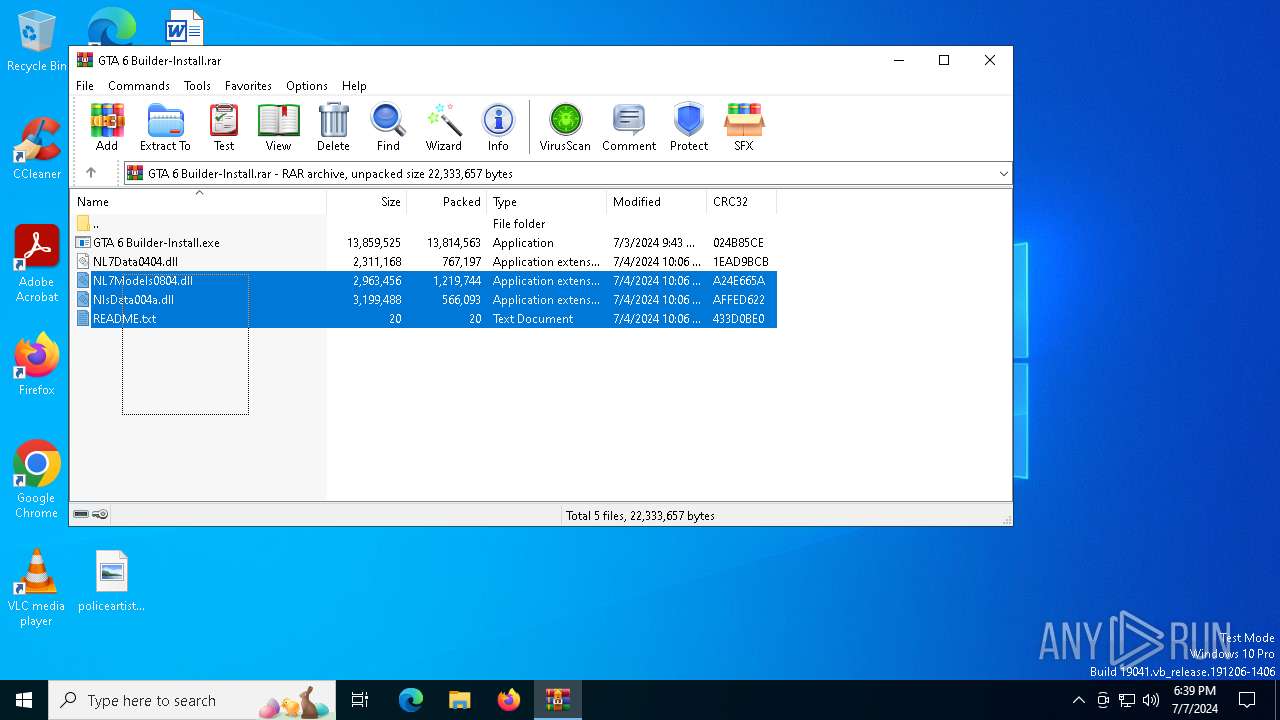Viewport: 1280px width, 720px height.
Task: Open the Tools menu
Action: click(x=197, y=86)
